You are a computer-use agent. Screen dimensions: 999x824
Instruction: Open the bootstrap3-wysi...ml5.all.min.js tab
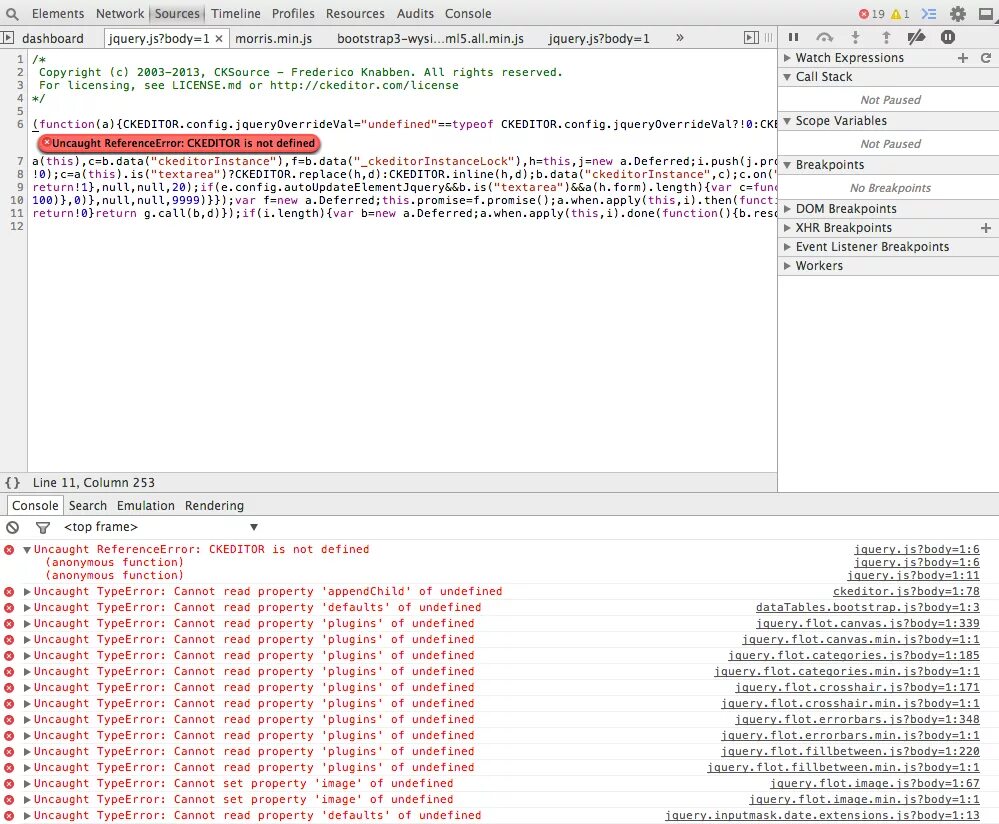point(430,38)
